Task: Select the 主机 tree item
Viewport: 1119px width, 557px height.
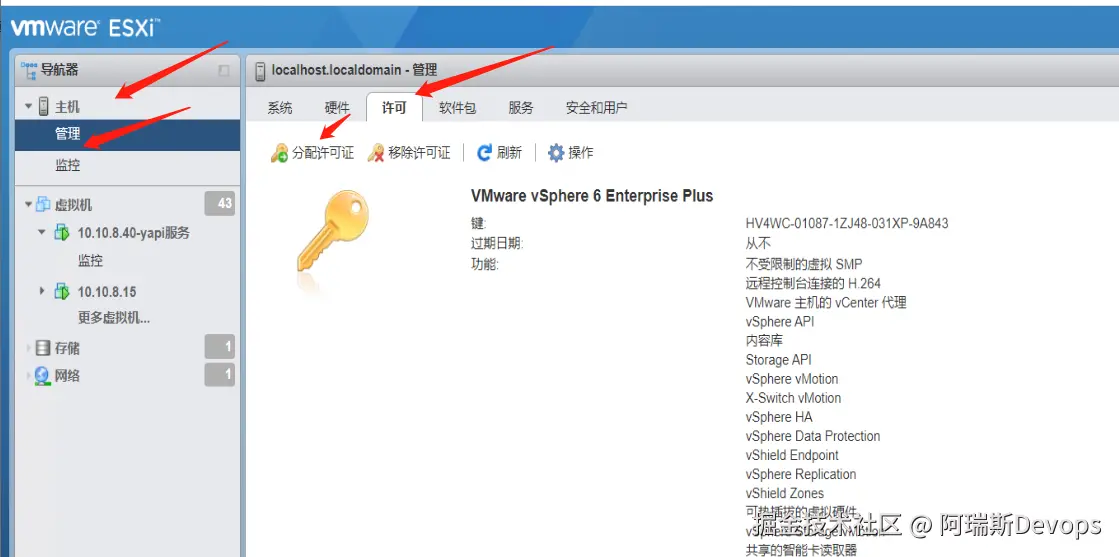Action: point(67,106)
